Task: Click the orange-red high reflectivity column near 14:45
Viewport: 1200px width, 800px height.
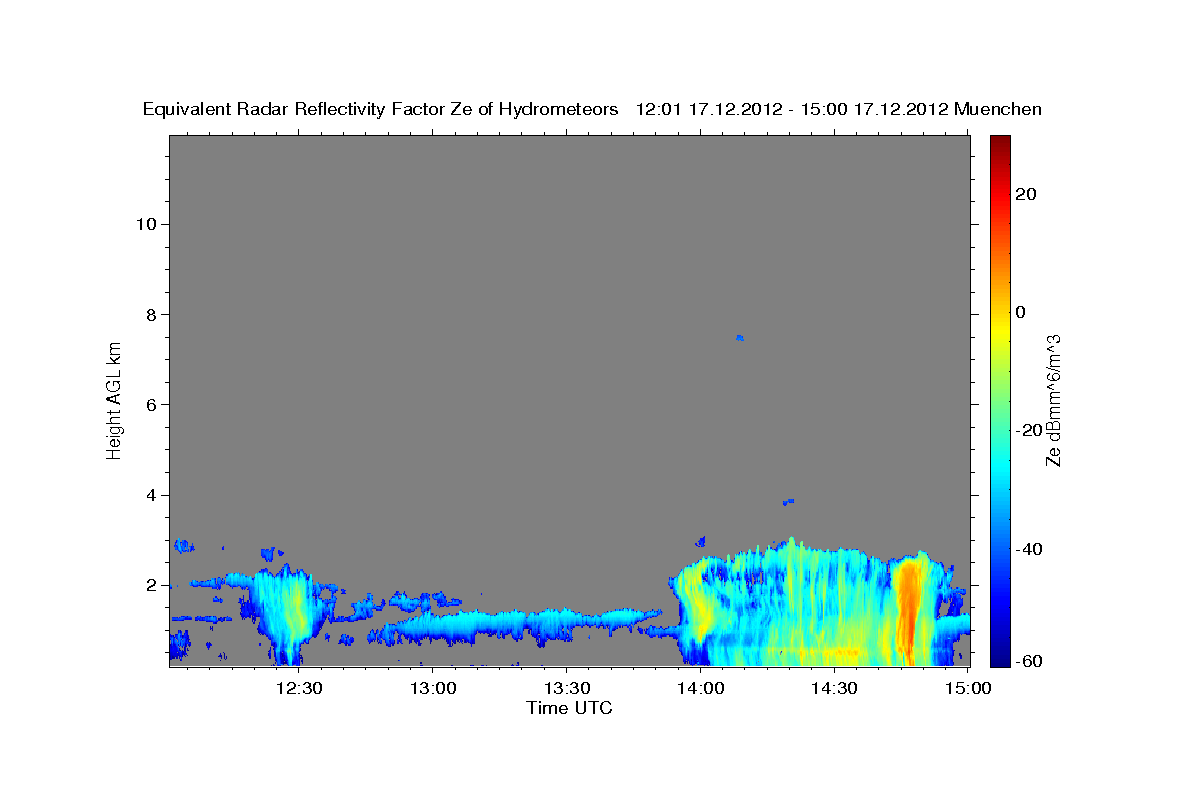Action: click(x=908, y=610)
